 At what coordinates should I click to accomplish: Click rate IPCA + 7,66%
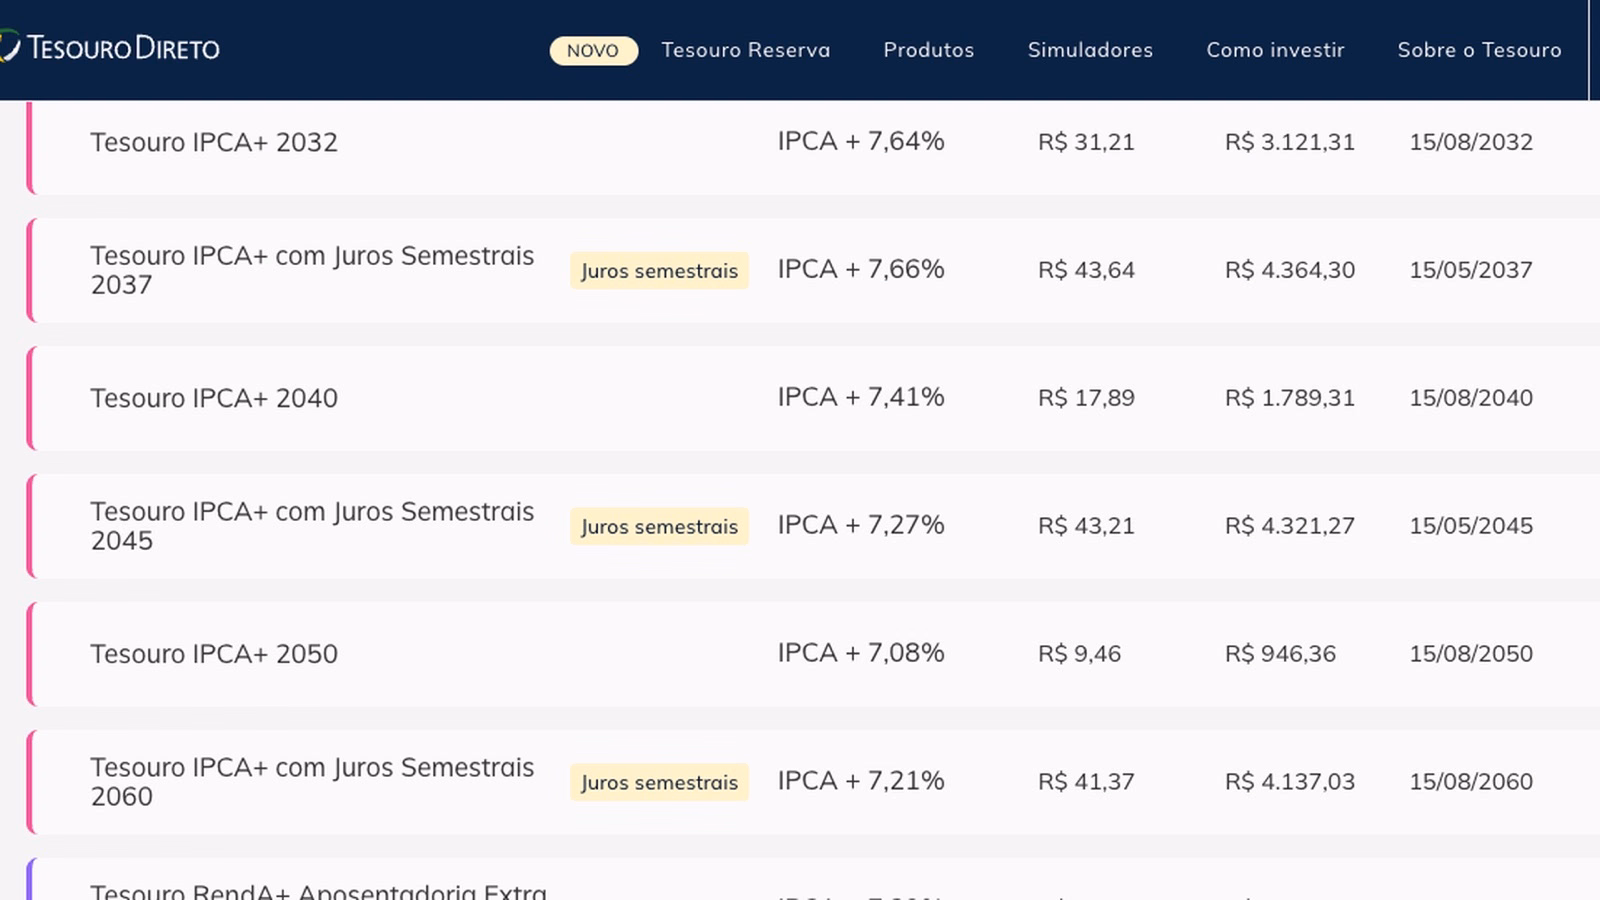pos(861,269)
